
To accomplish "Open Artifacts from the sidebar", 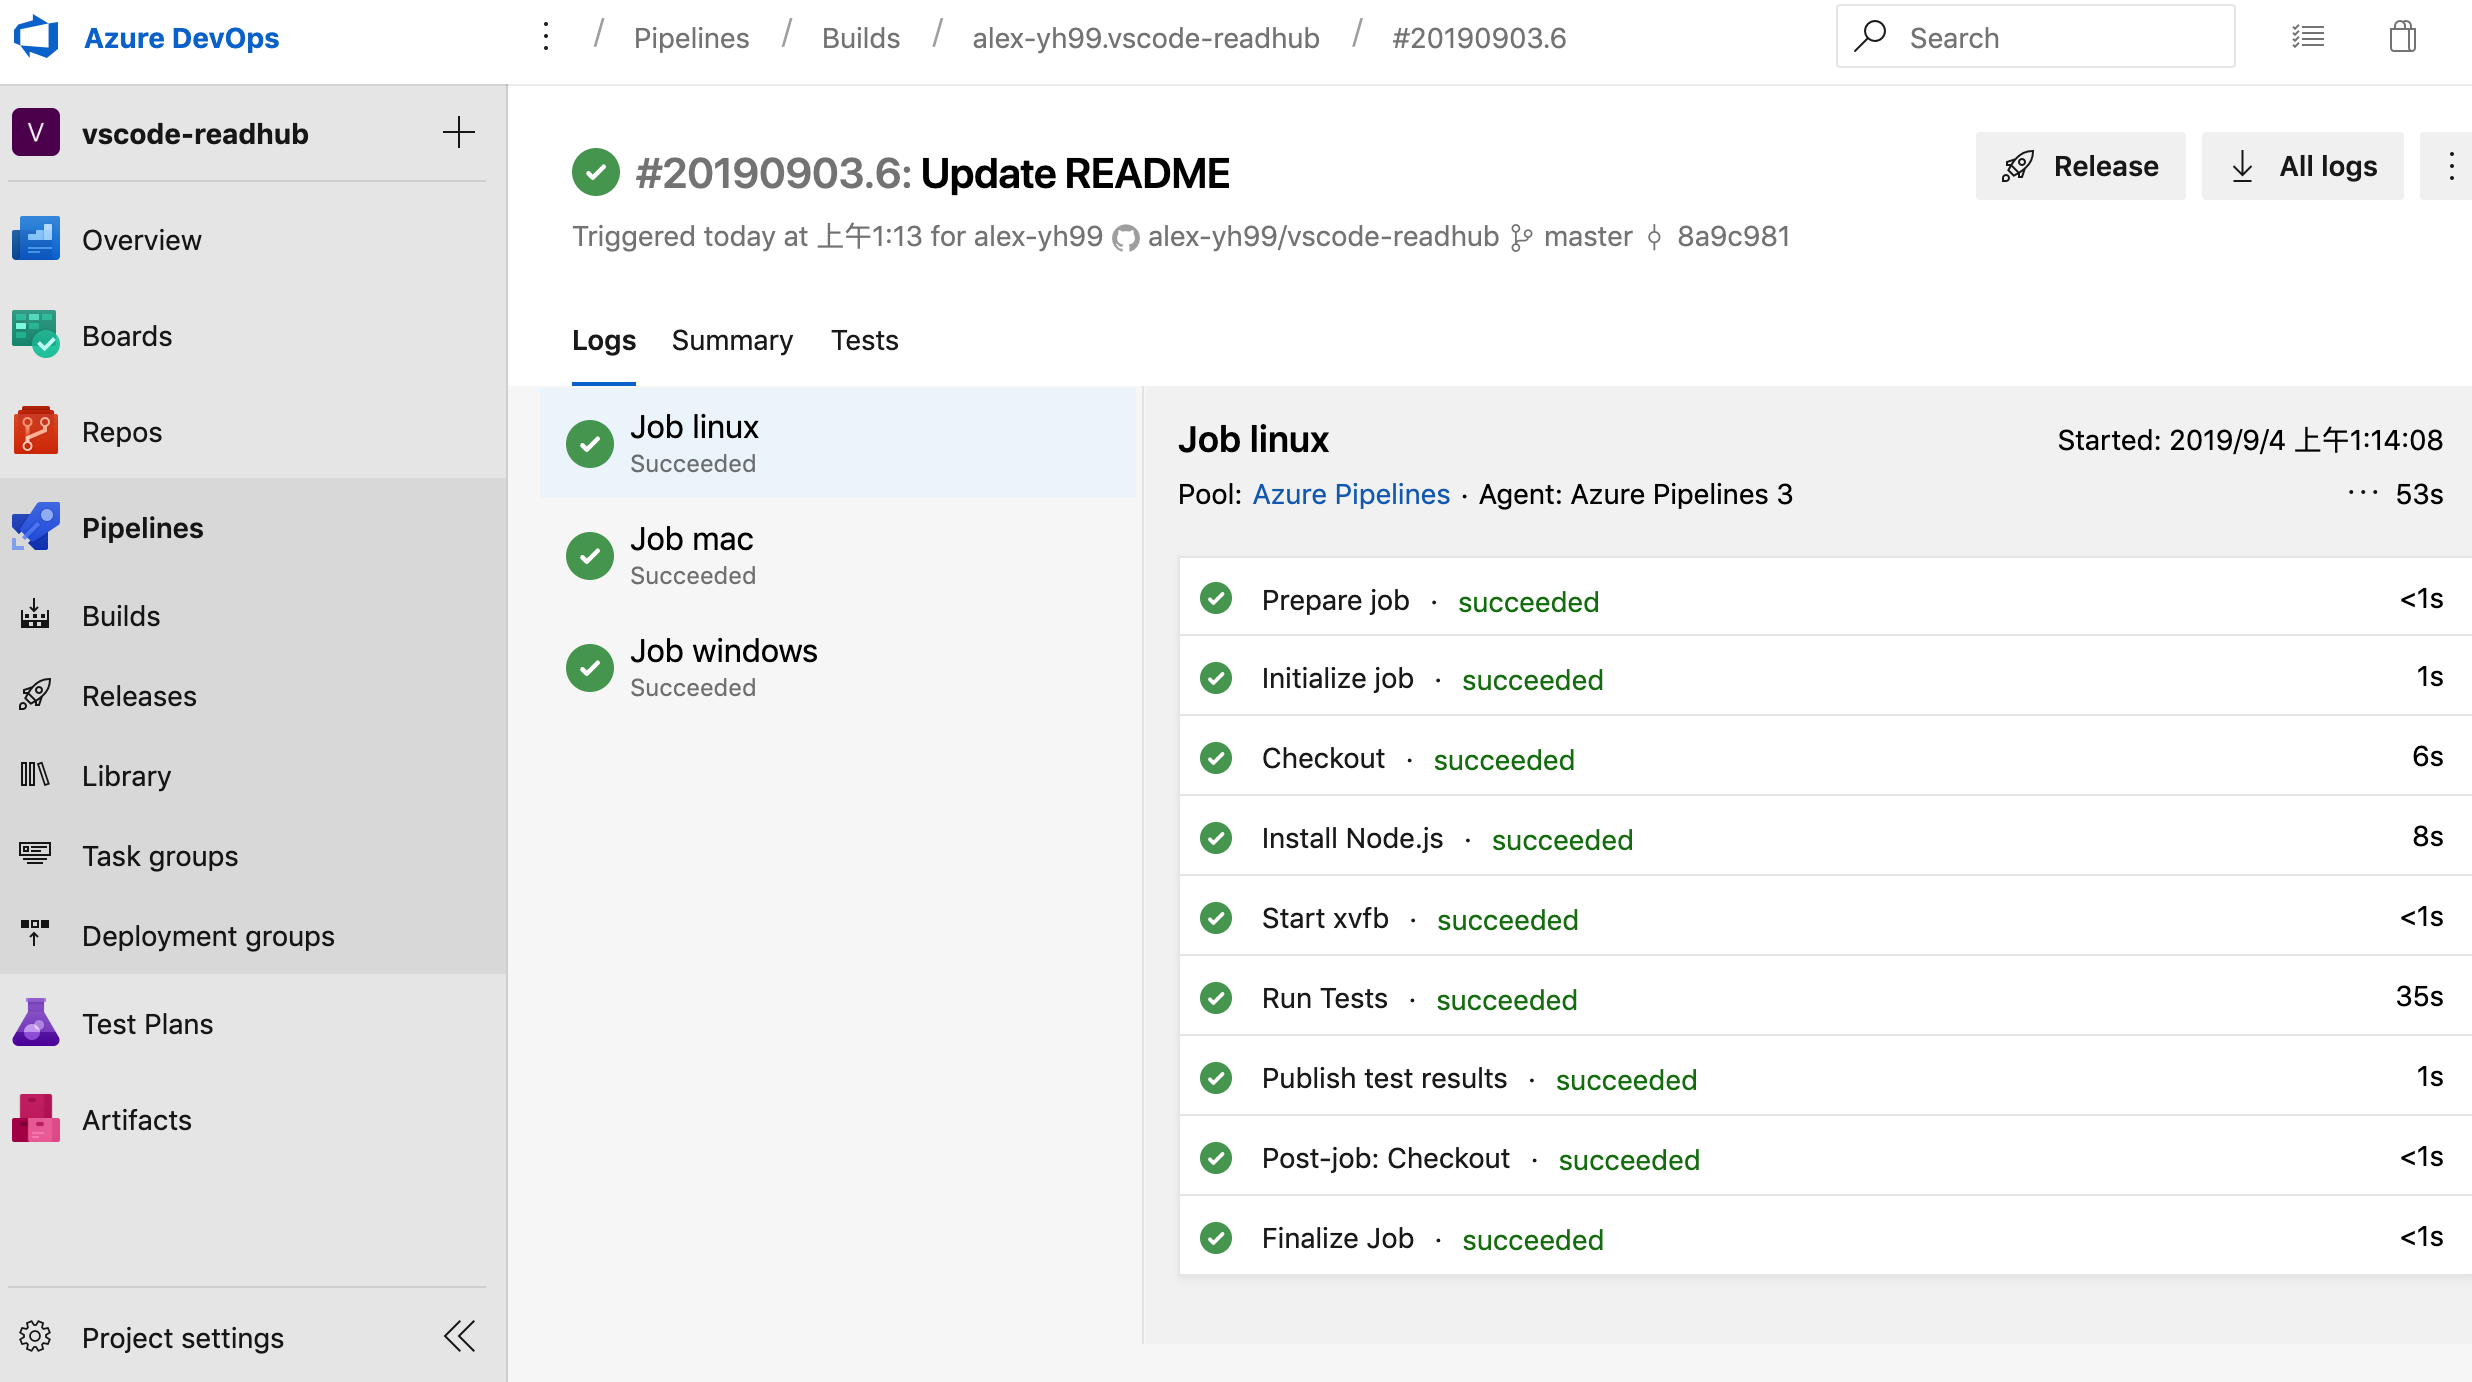I will (x=36, y=1119).
